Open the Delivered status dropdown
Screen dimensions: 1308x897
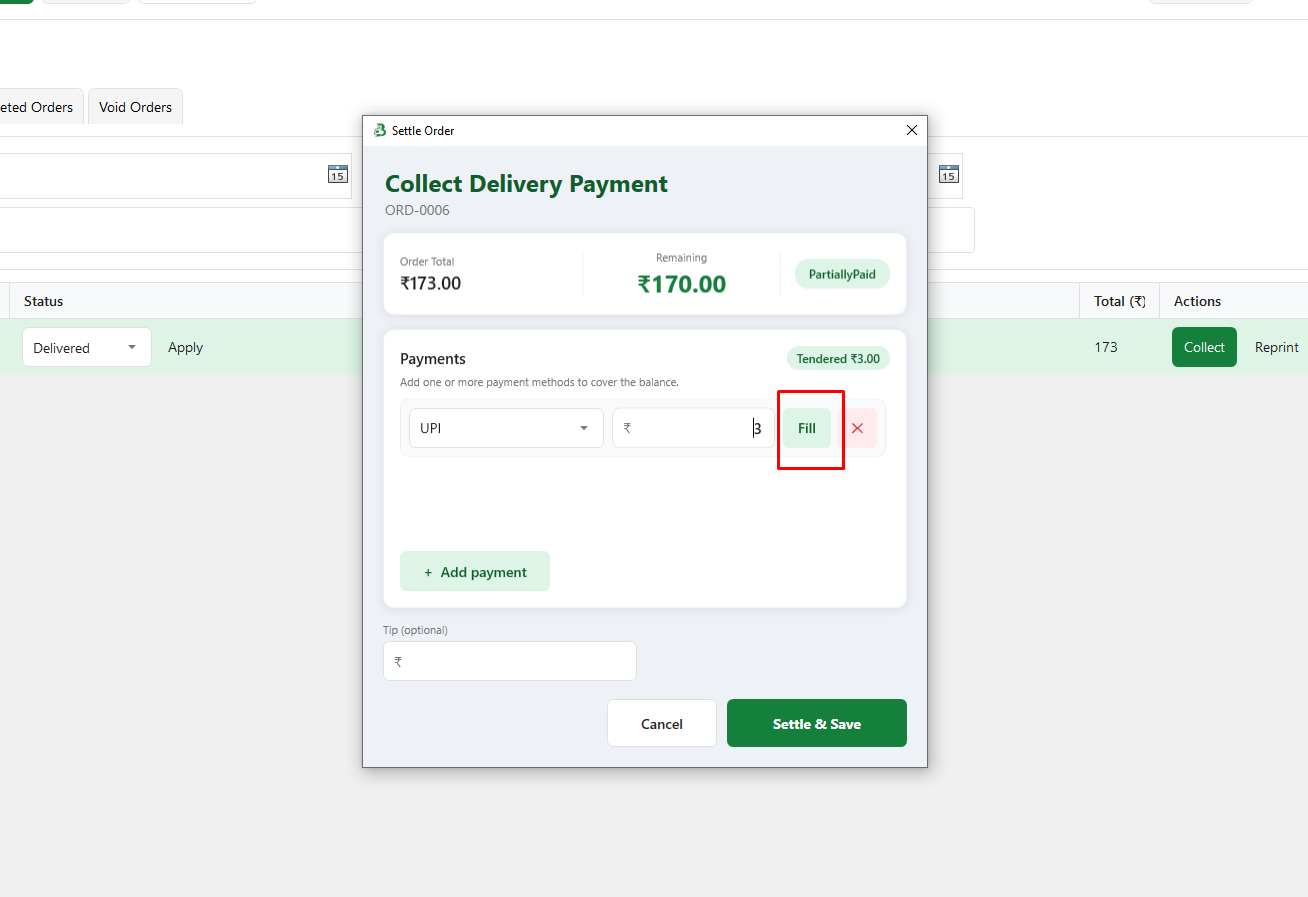(x=87, y=347)
